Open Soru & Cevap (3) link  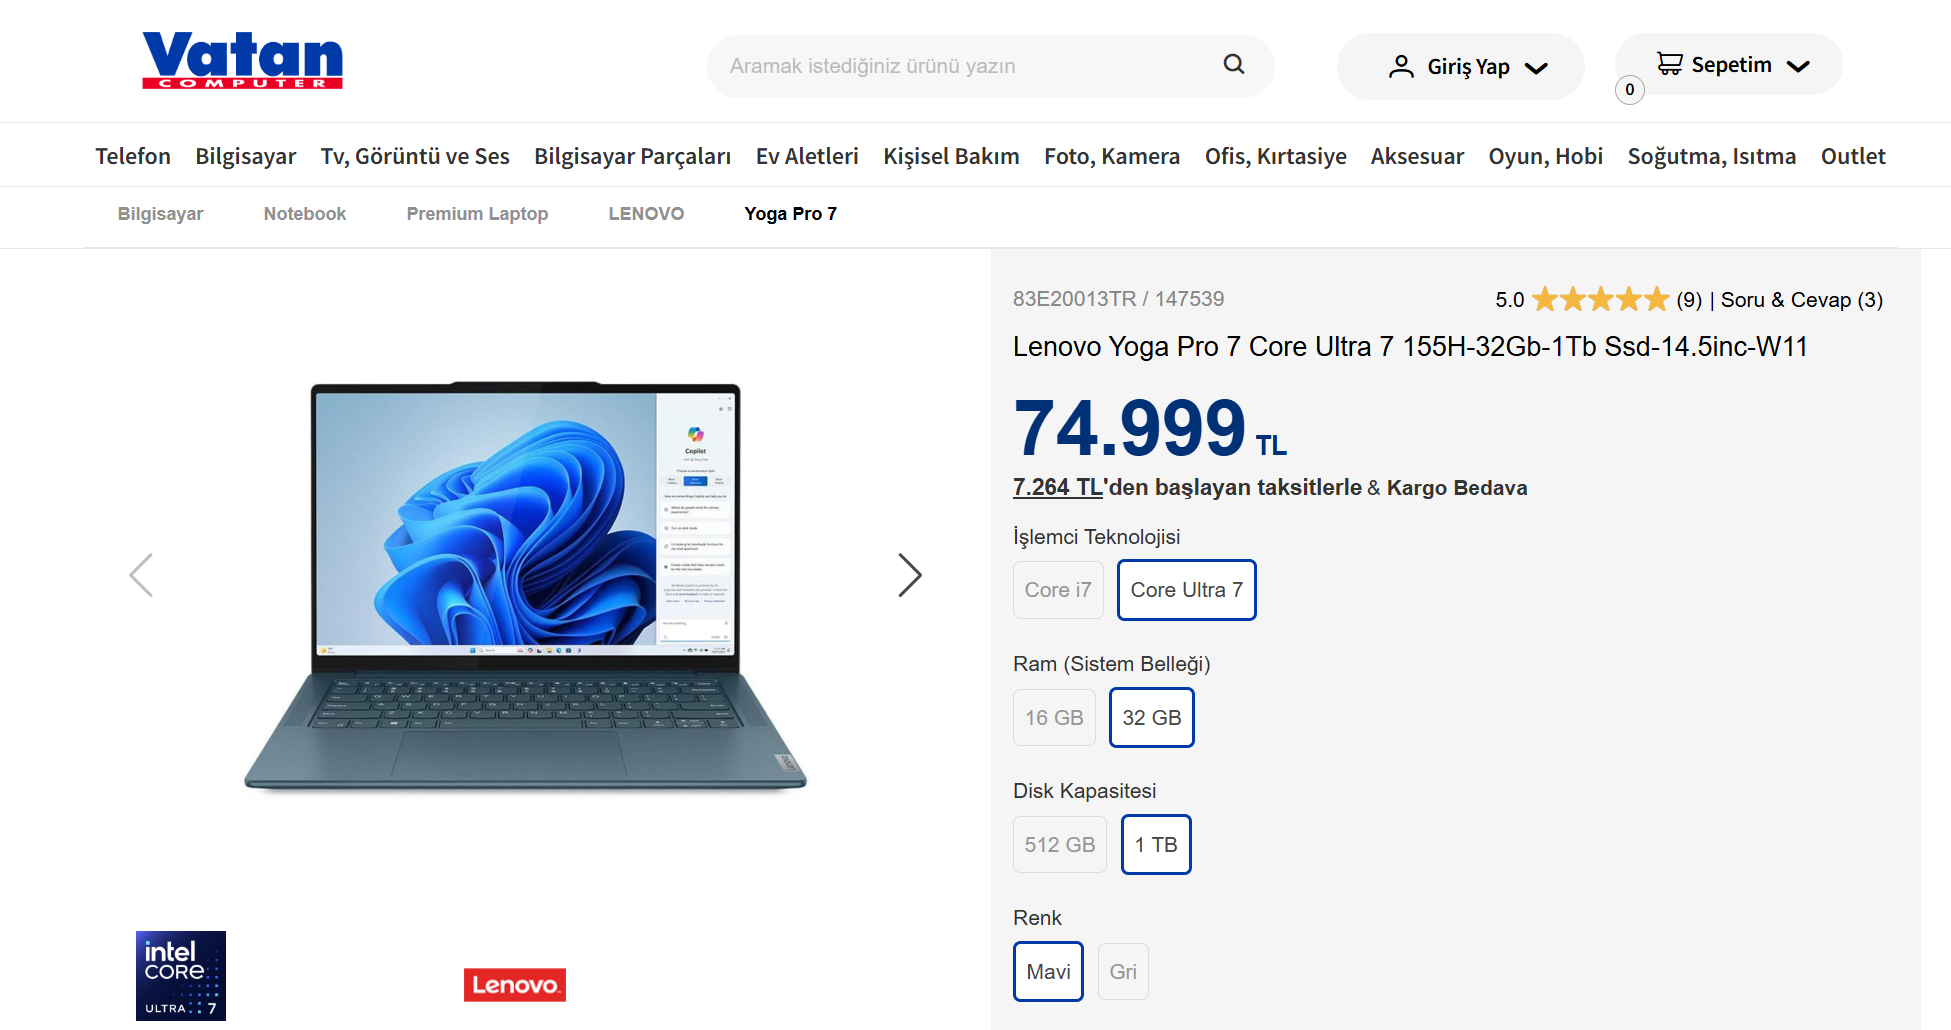(x=1802, y=300)
